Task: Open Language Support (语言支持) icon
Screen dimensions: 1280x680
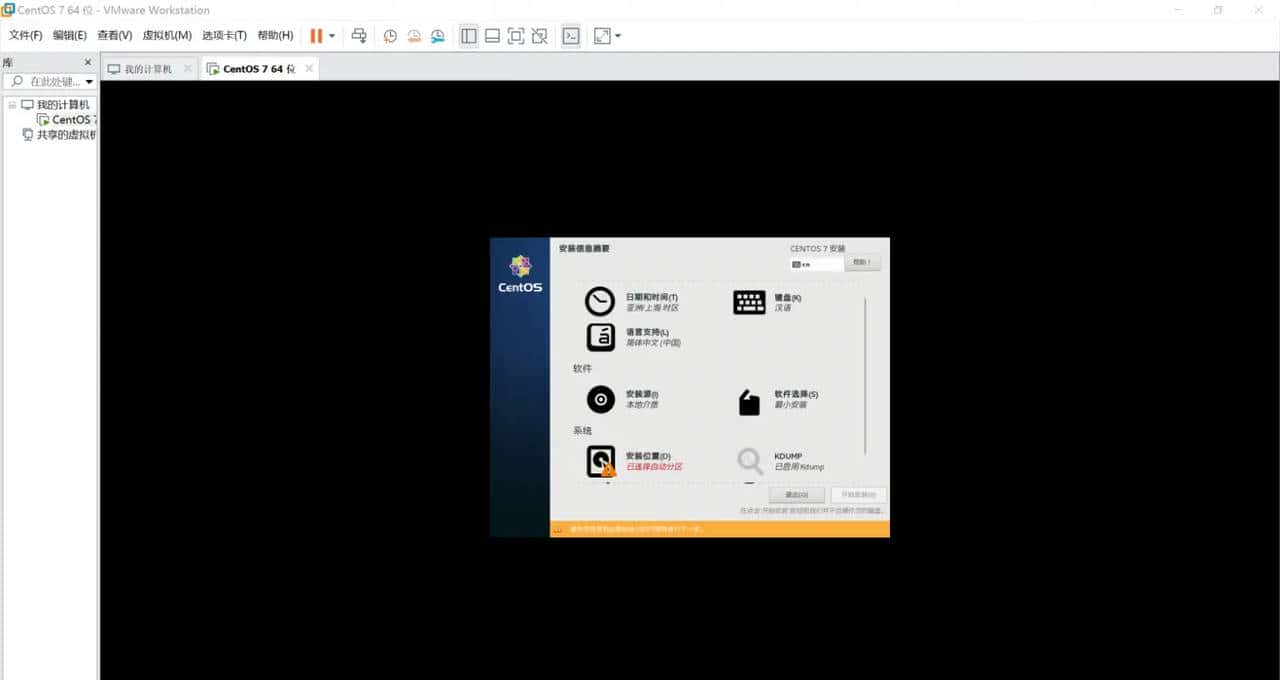Action: point(600,337)
